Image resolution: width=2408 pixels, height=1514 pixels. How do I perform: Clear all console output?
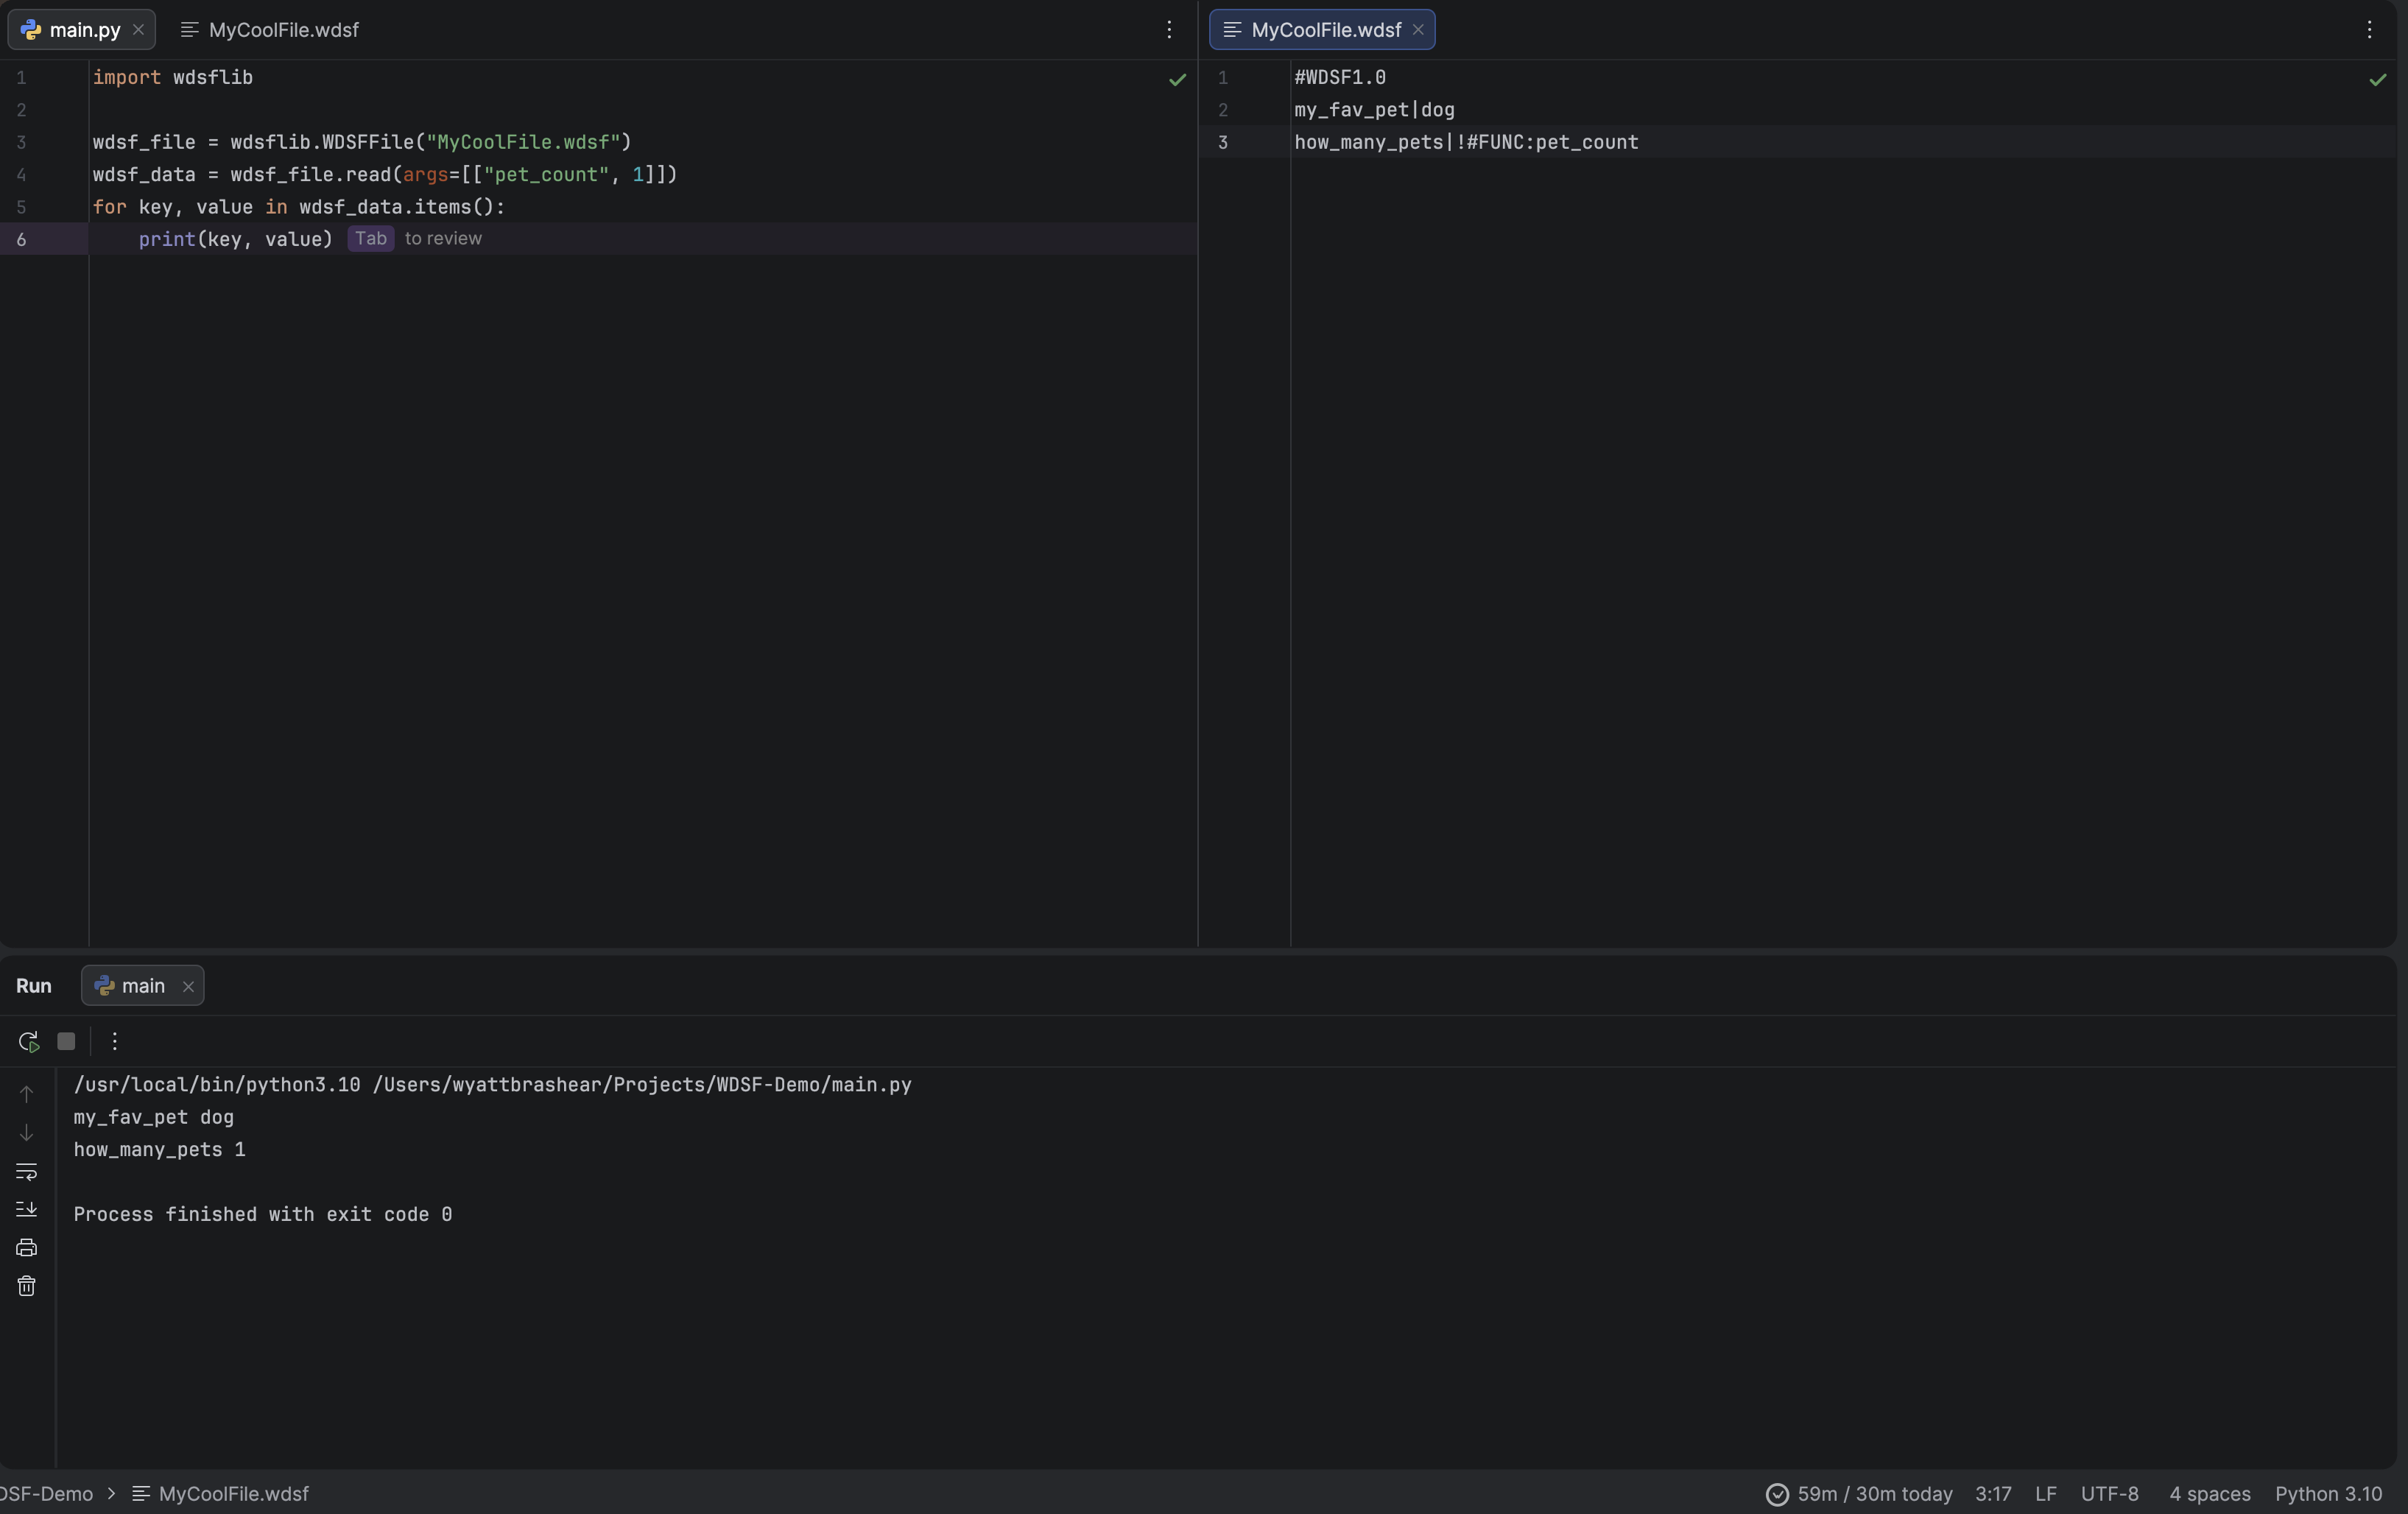click(27, 1286)
